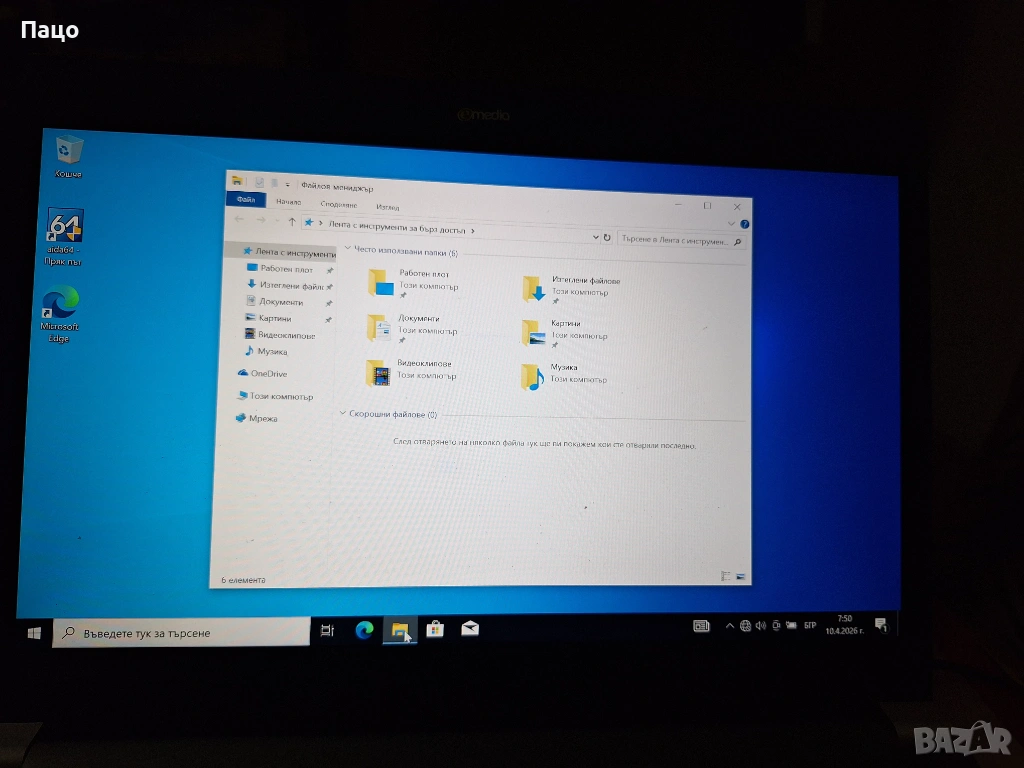The width and height of the screenshot is (1024, 768).
Task: Open the address bar history dropdown
Action: [x=595, y=237]
